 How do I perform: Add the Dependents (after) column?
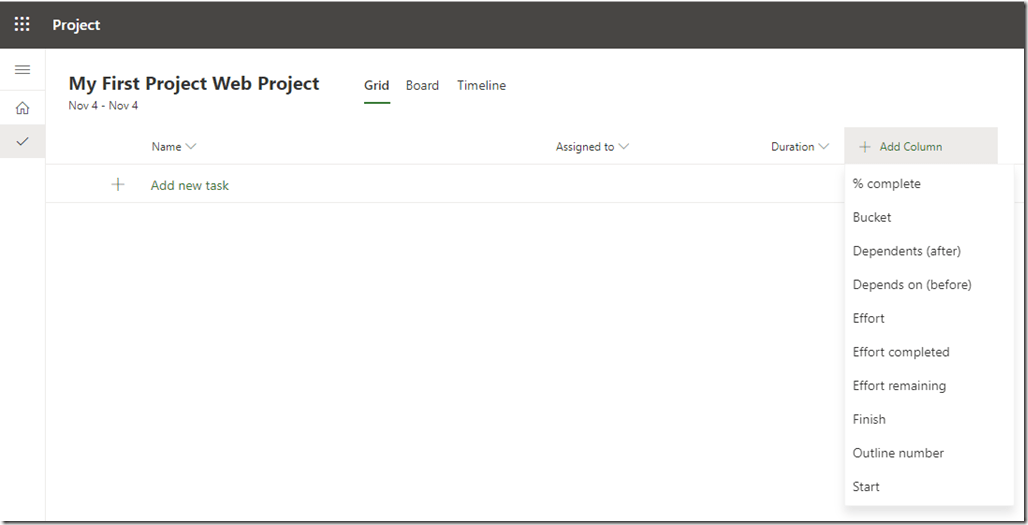coord(906,251)
